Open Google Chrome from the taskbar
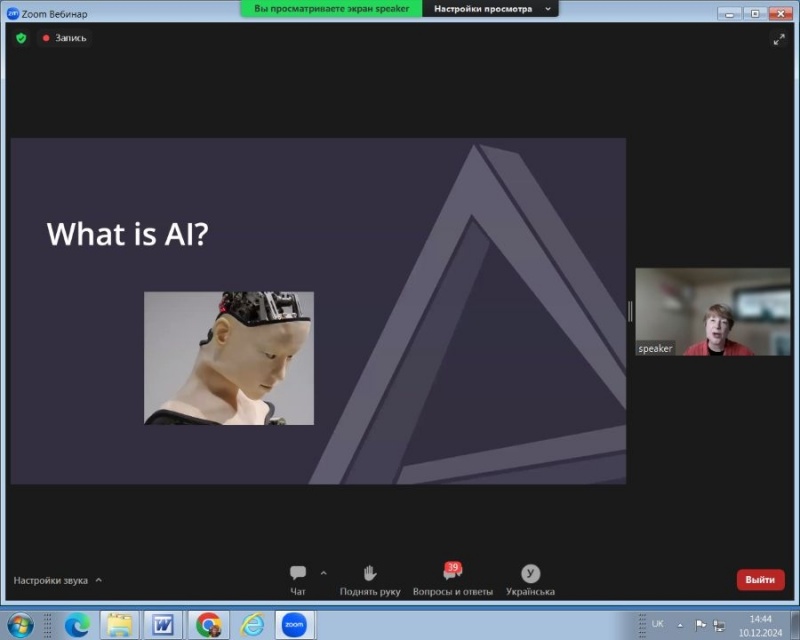 pyautogui.click(x=208, y=625)
